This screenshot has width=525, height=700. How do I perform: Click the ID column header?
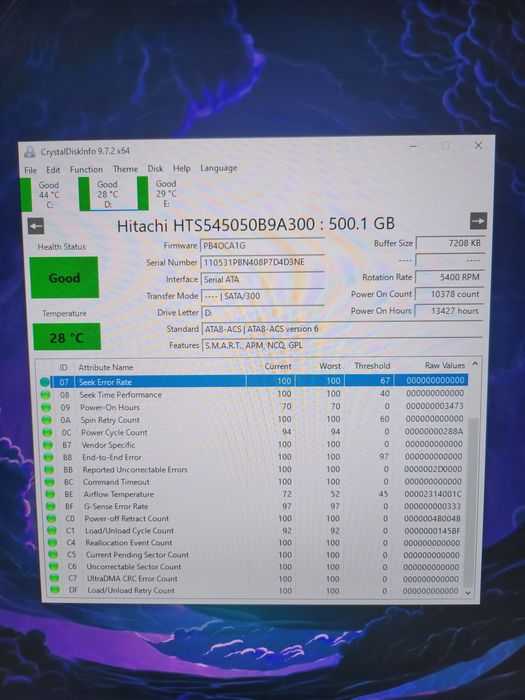tap(63, 367)
